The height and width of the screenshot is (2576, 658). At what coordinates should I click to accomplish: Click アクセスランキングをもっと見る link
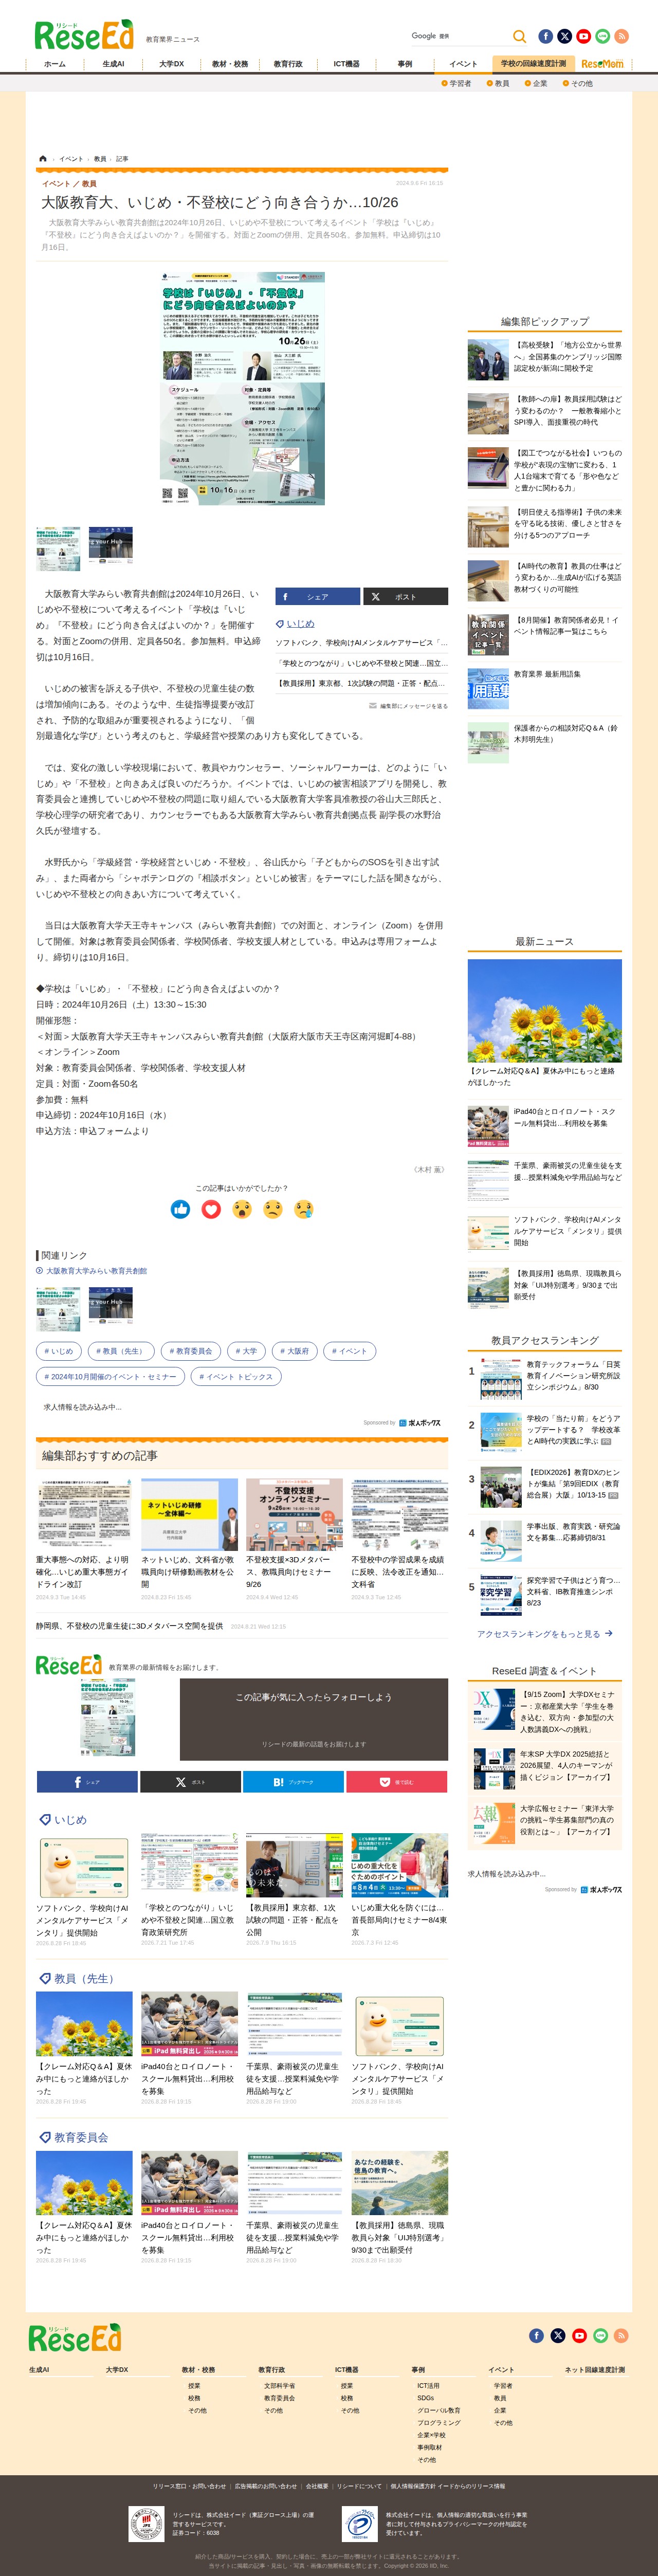coord(544,1634)
